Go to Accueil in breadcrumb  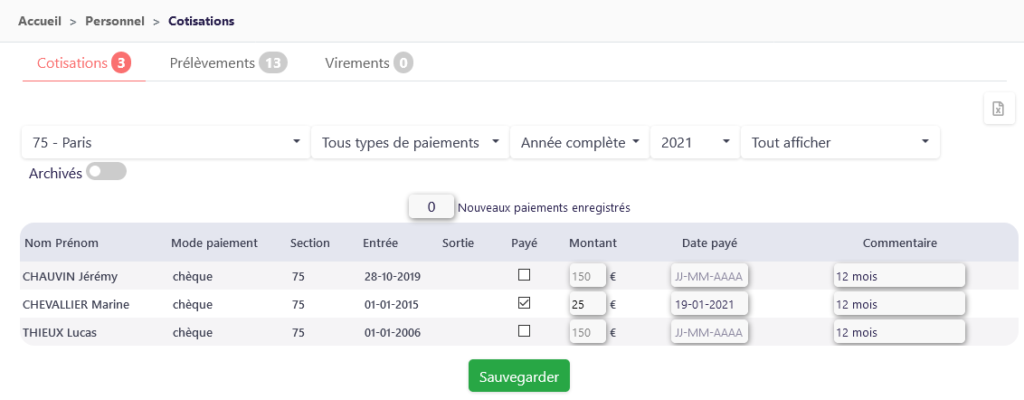click(x=40, y=21)
